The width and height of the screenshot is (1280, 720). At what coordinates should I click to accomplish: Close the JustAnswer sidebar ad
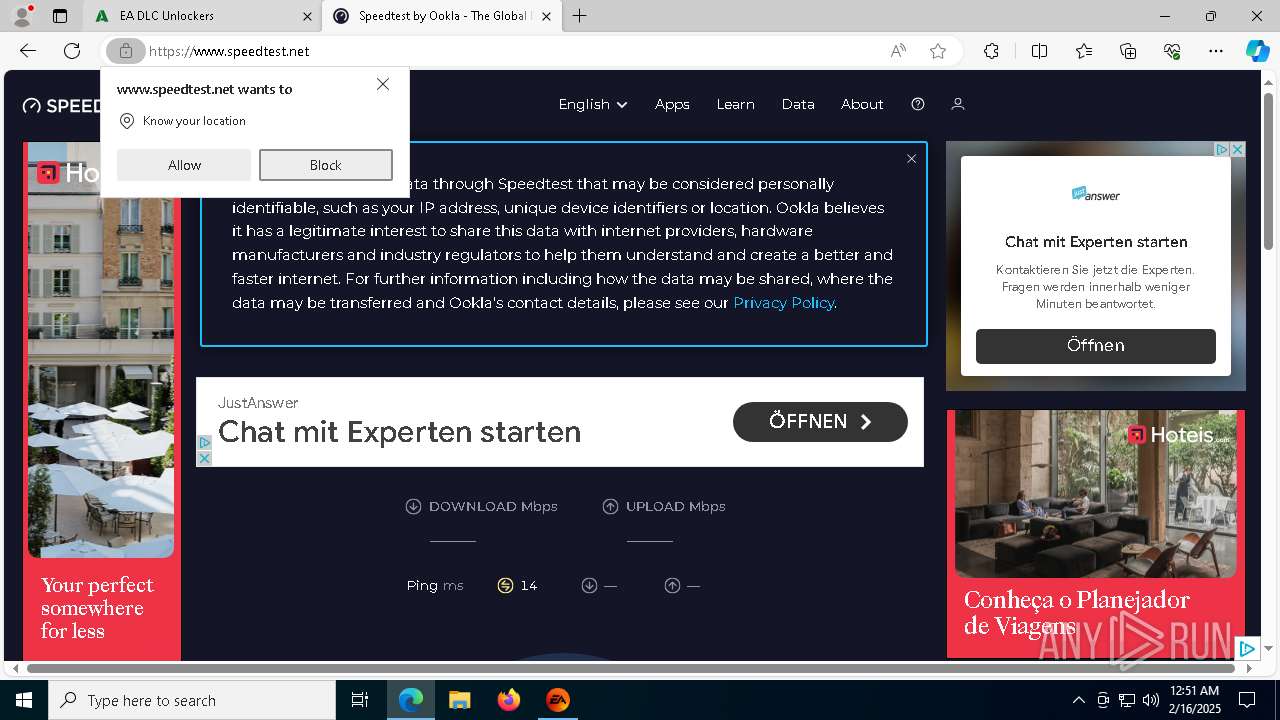click(x=1237, y=149)
